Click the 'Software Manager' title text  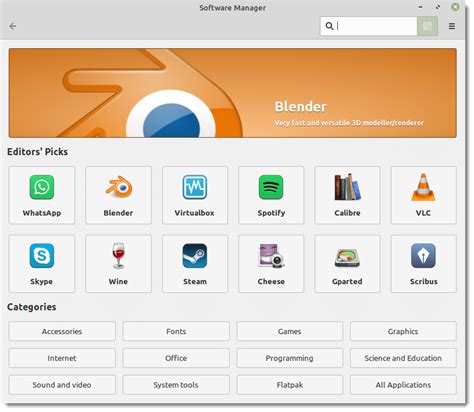pos(233,8)
